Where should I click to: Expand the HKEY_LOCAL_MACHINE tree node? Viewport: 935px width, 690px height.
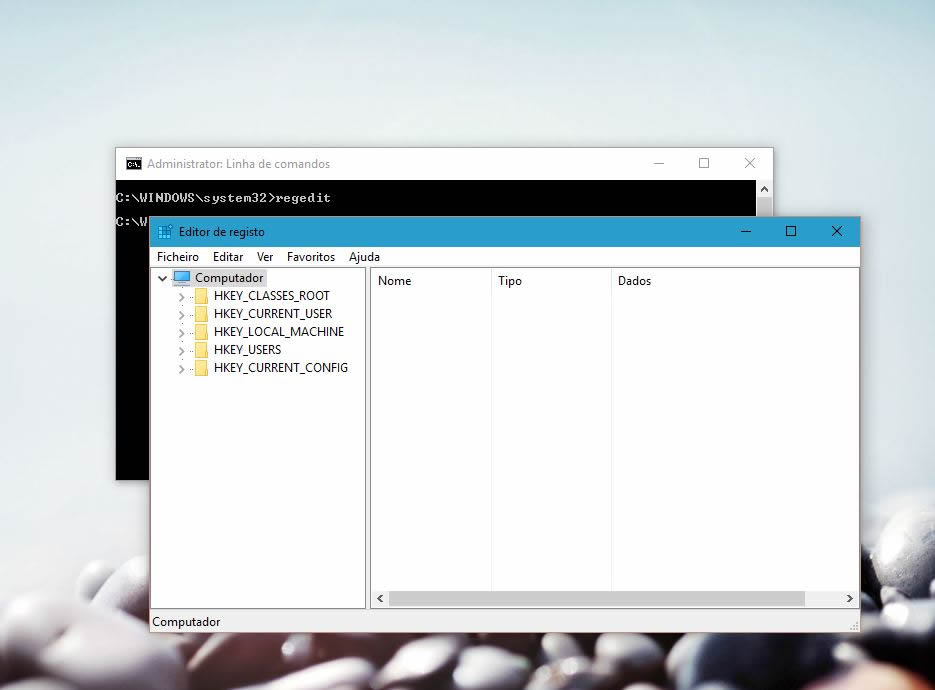(x=181, y=331)
